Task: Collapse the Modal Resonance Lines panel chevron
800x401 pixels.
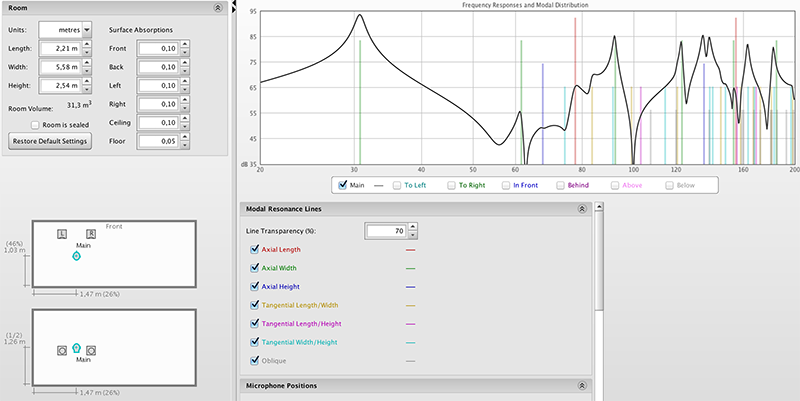Action: point(582,210)
